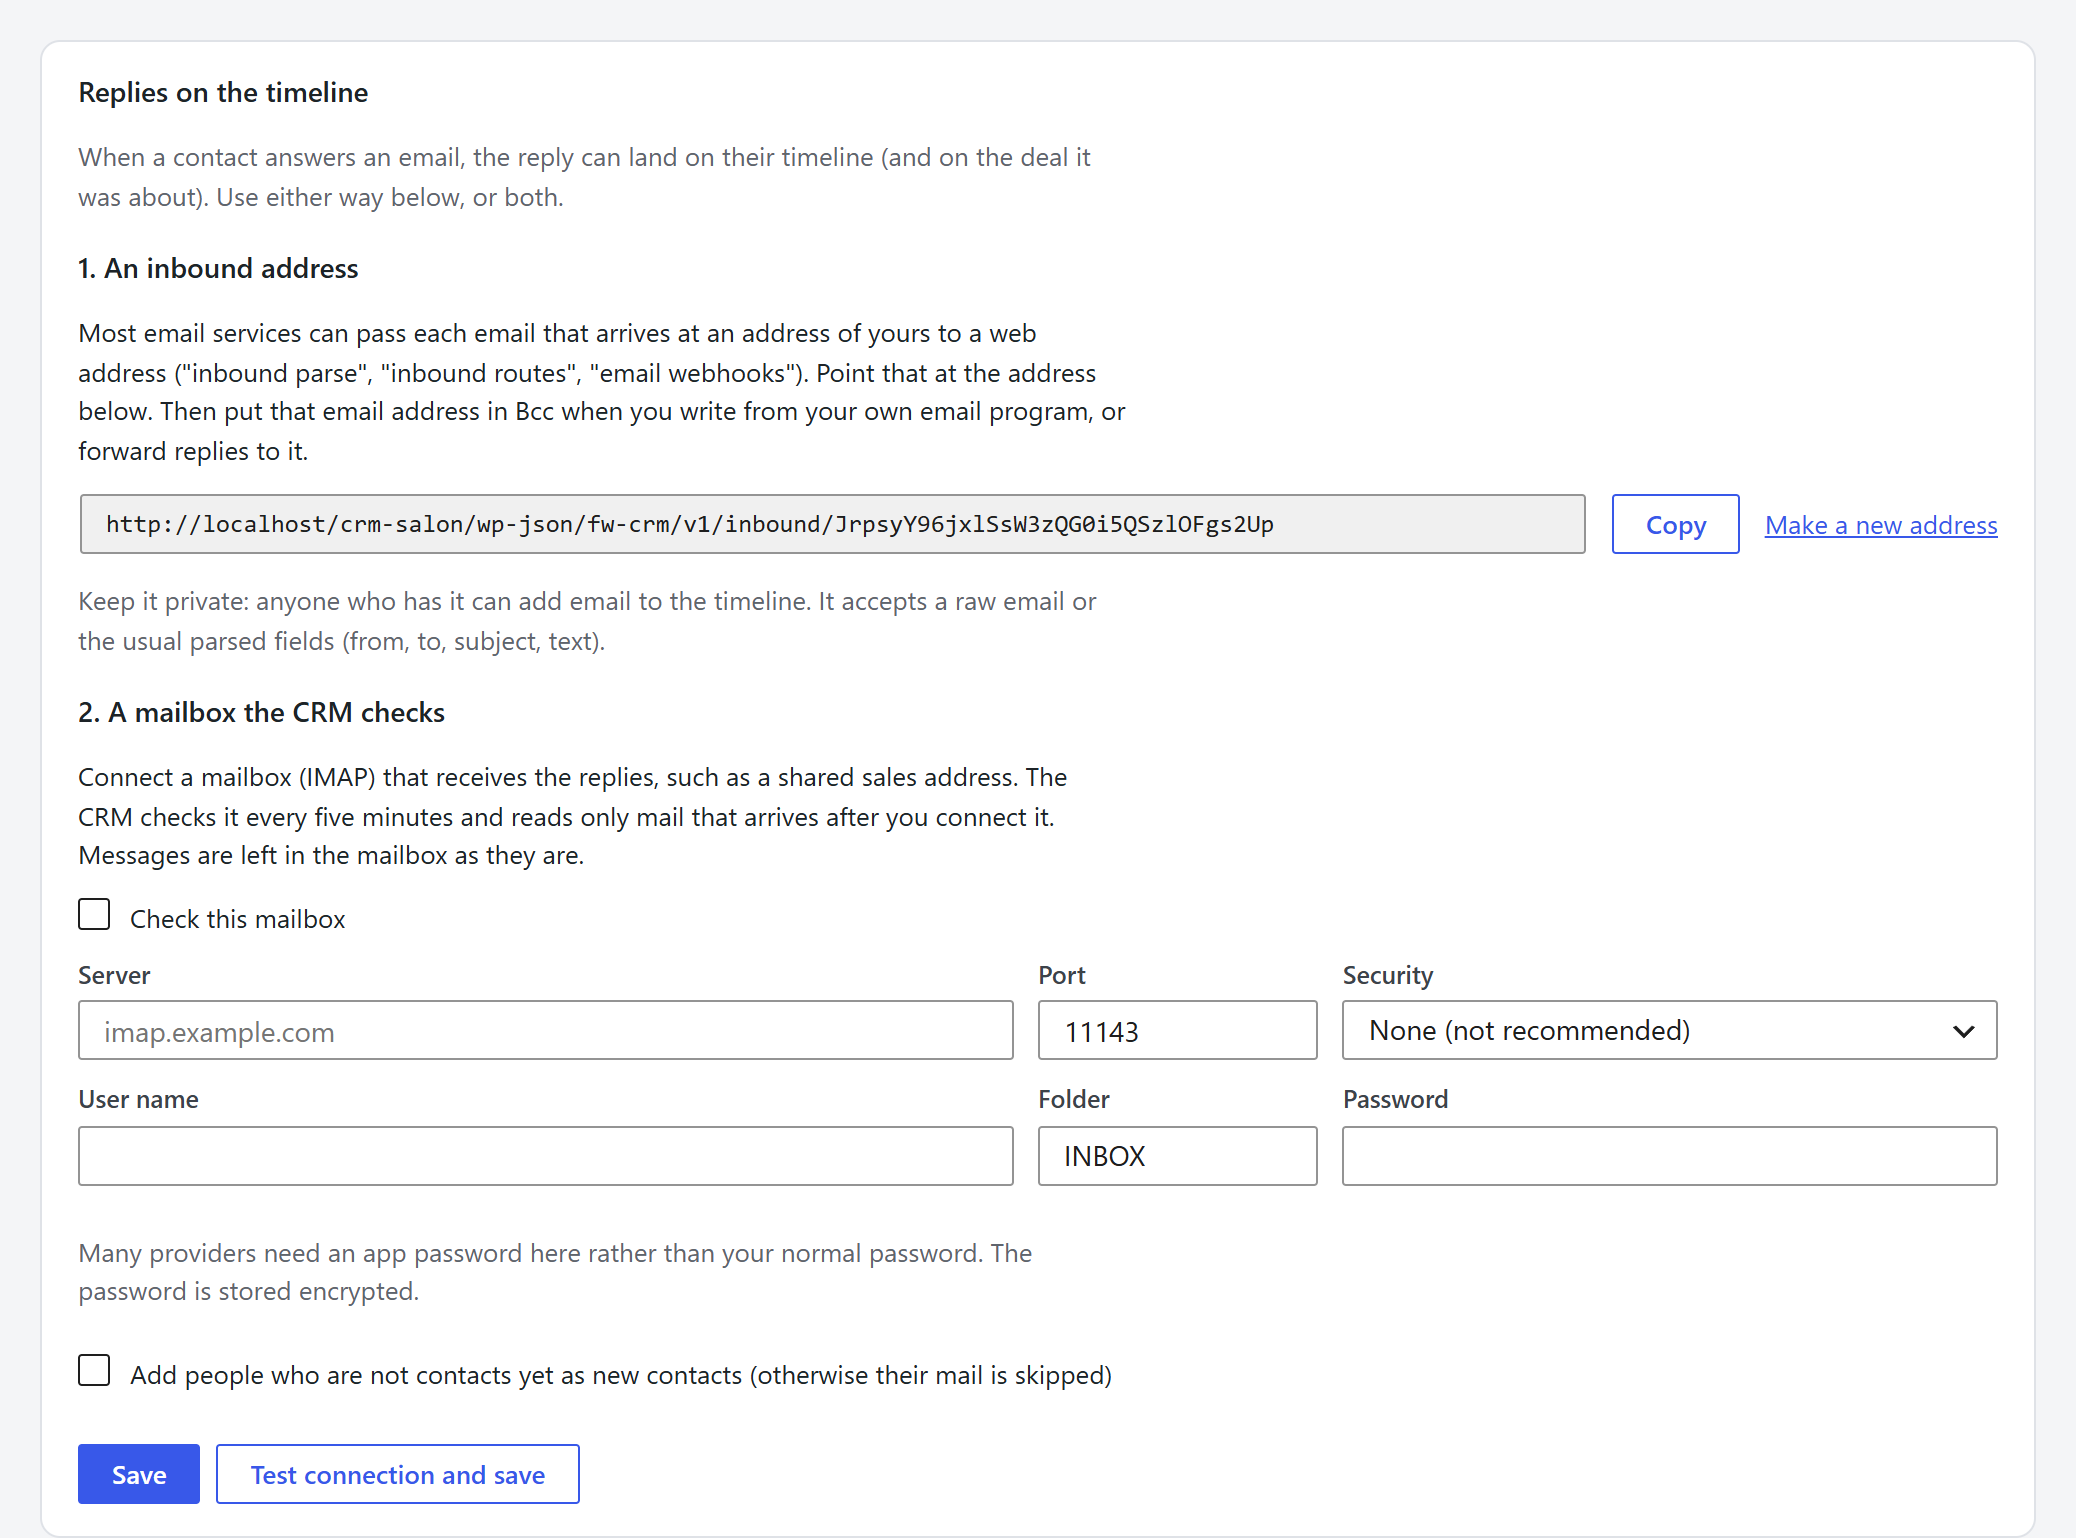This screenshot has width=2076, height=1538.
Task: Focus the Server input field
Action: 546,1031
